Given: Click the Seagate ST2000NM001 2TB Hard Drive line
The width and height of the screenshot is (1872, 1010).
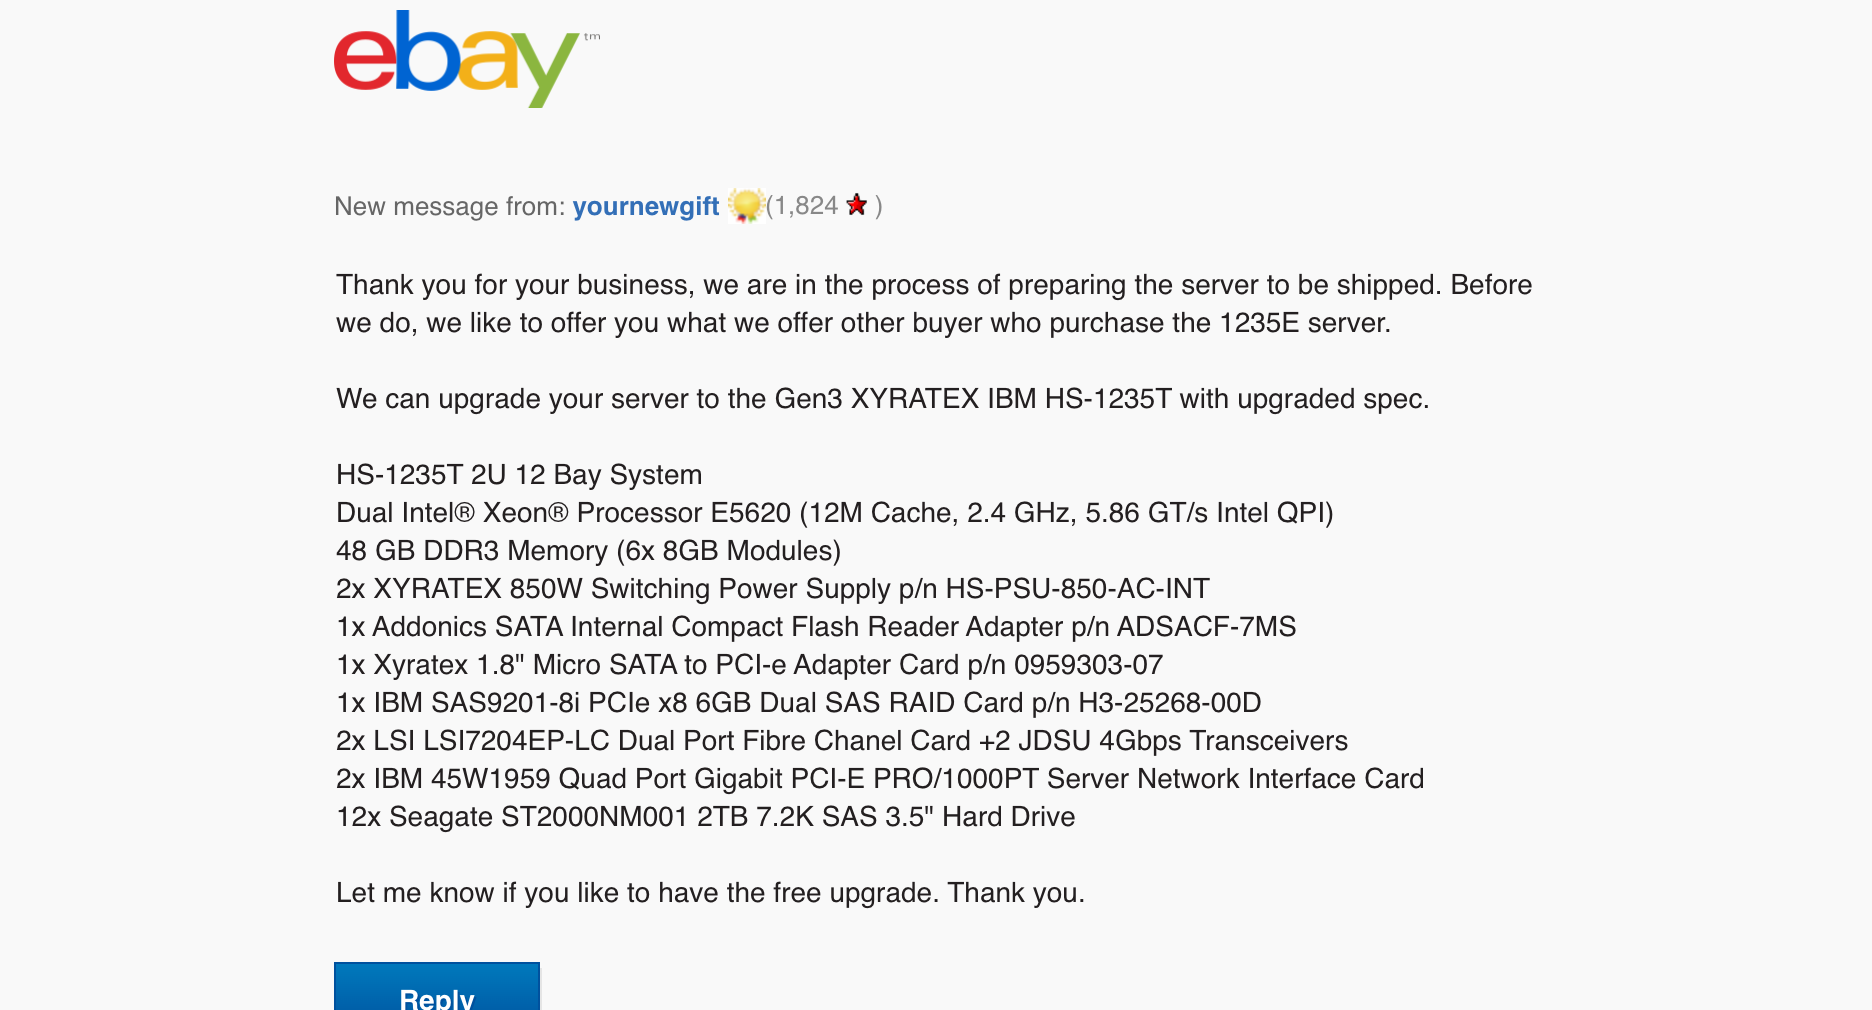Looking at the screenshot, I should (706, 817).
